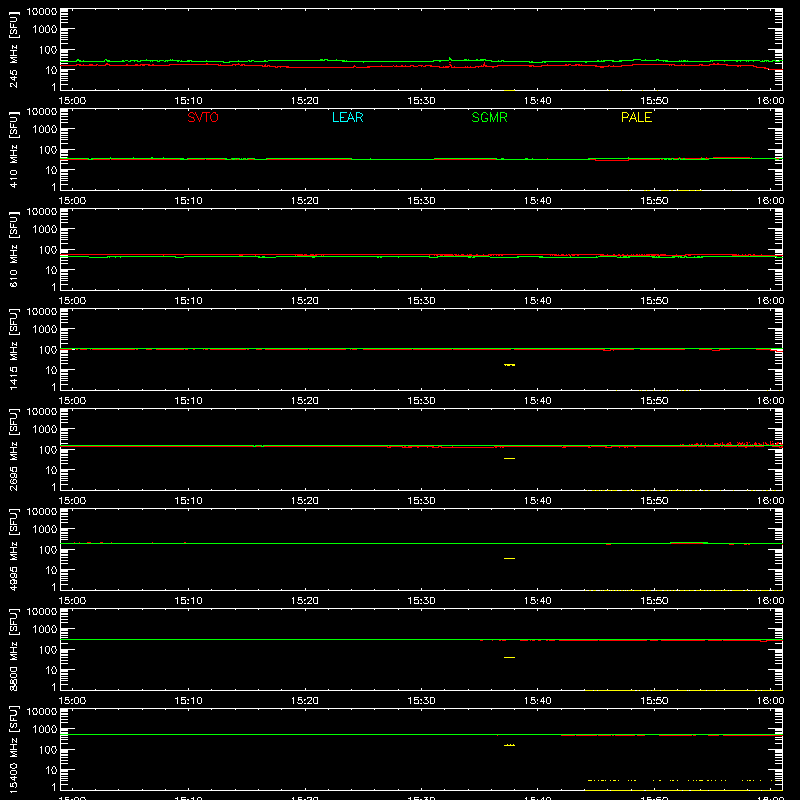800x800 pixels.
Task: Click the yellow PALE segment in 1415 MHz plot
Action: [x=509, y=365]
